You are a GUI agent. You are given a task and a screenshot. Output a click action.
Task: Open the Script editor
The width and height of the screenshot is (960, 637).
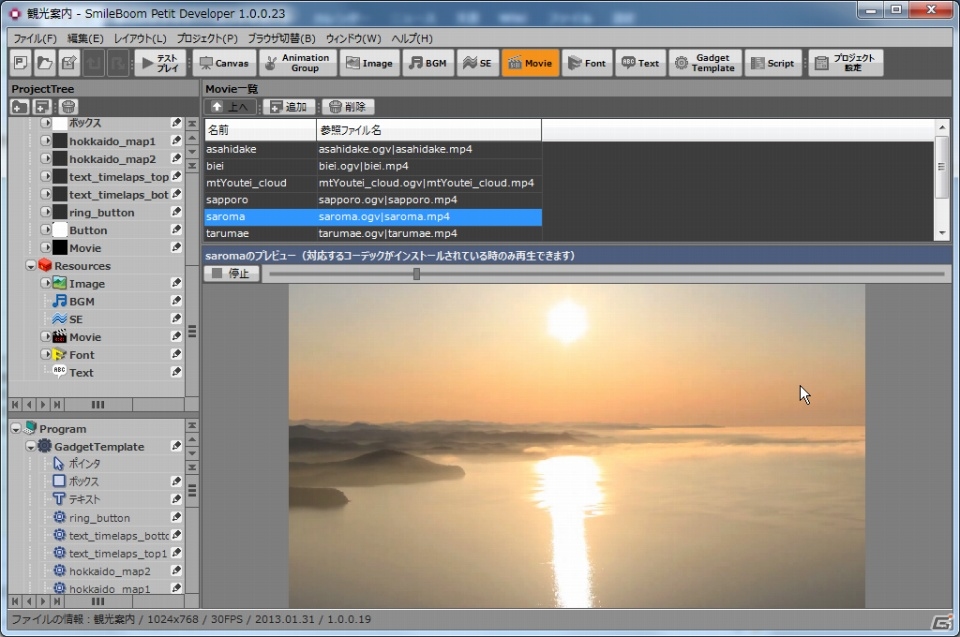773,62
